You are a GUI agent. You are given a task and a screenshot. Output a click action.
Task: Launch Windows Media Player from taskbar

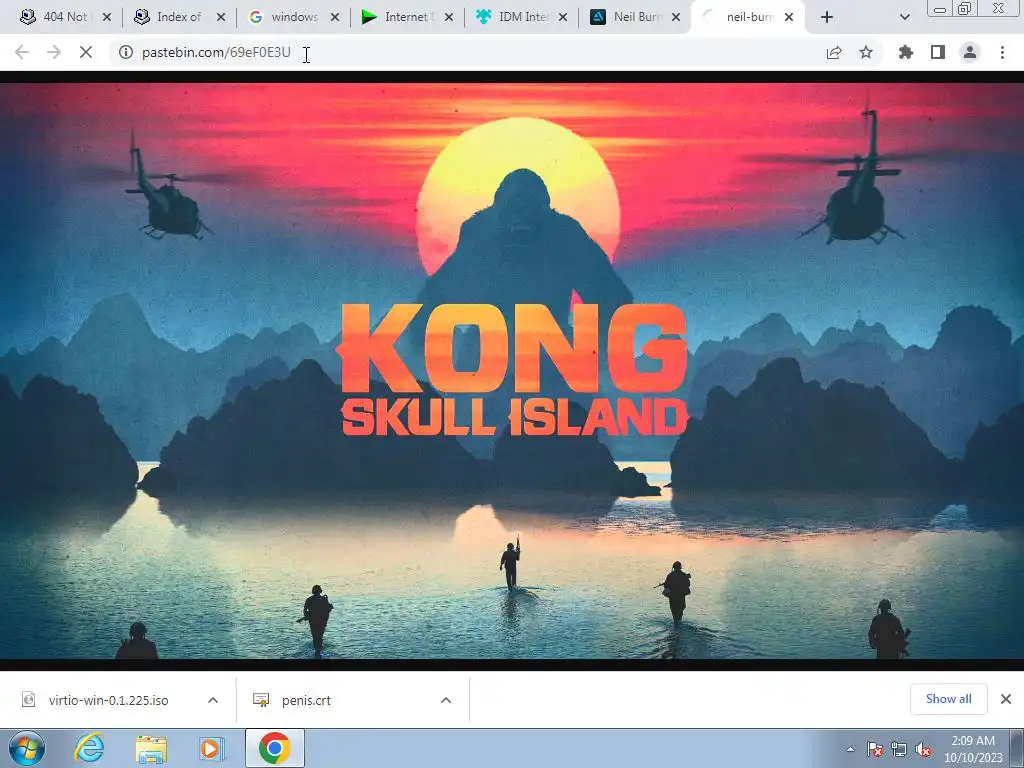pos(212,748)
